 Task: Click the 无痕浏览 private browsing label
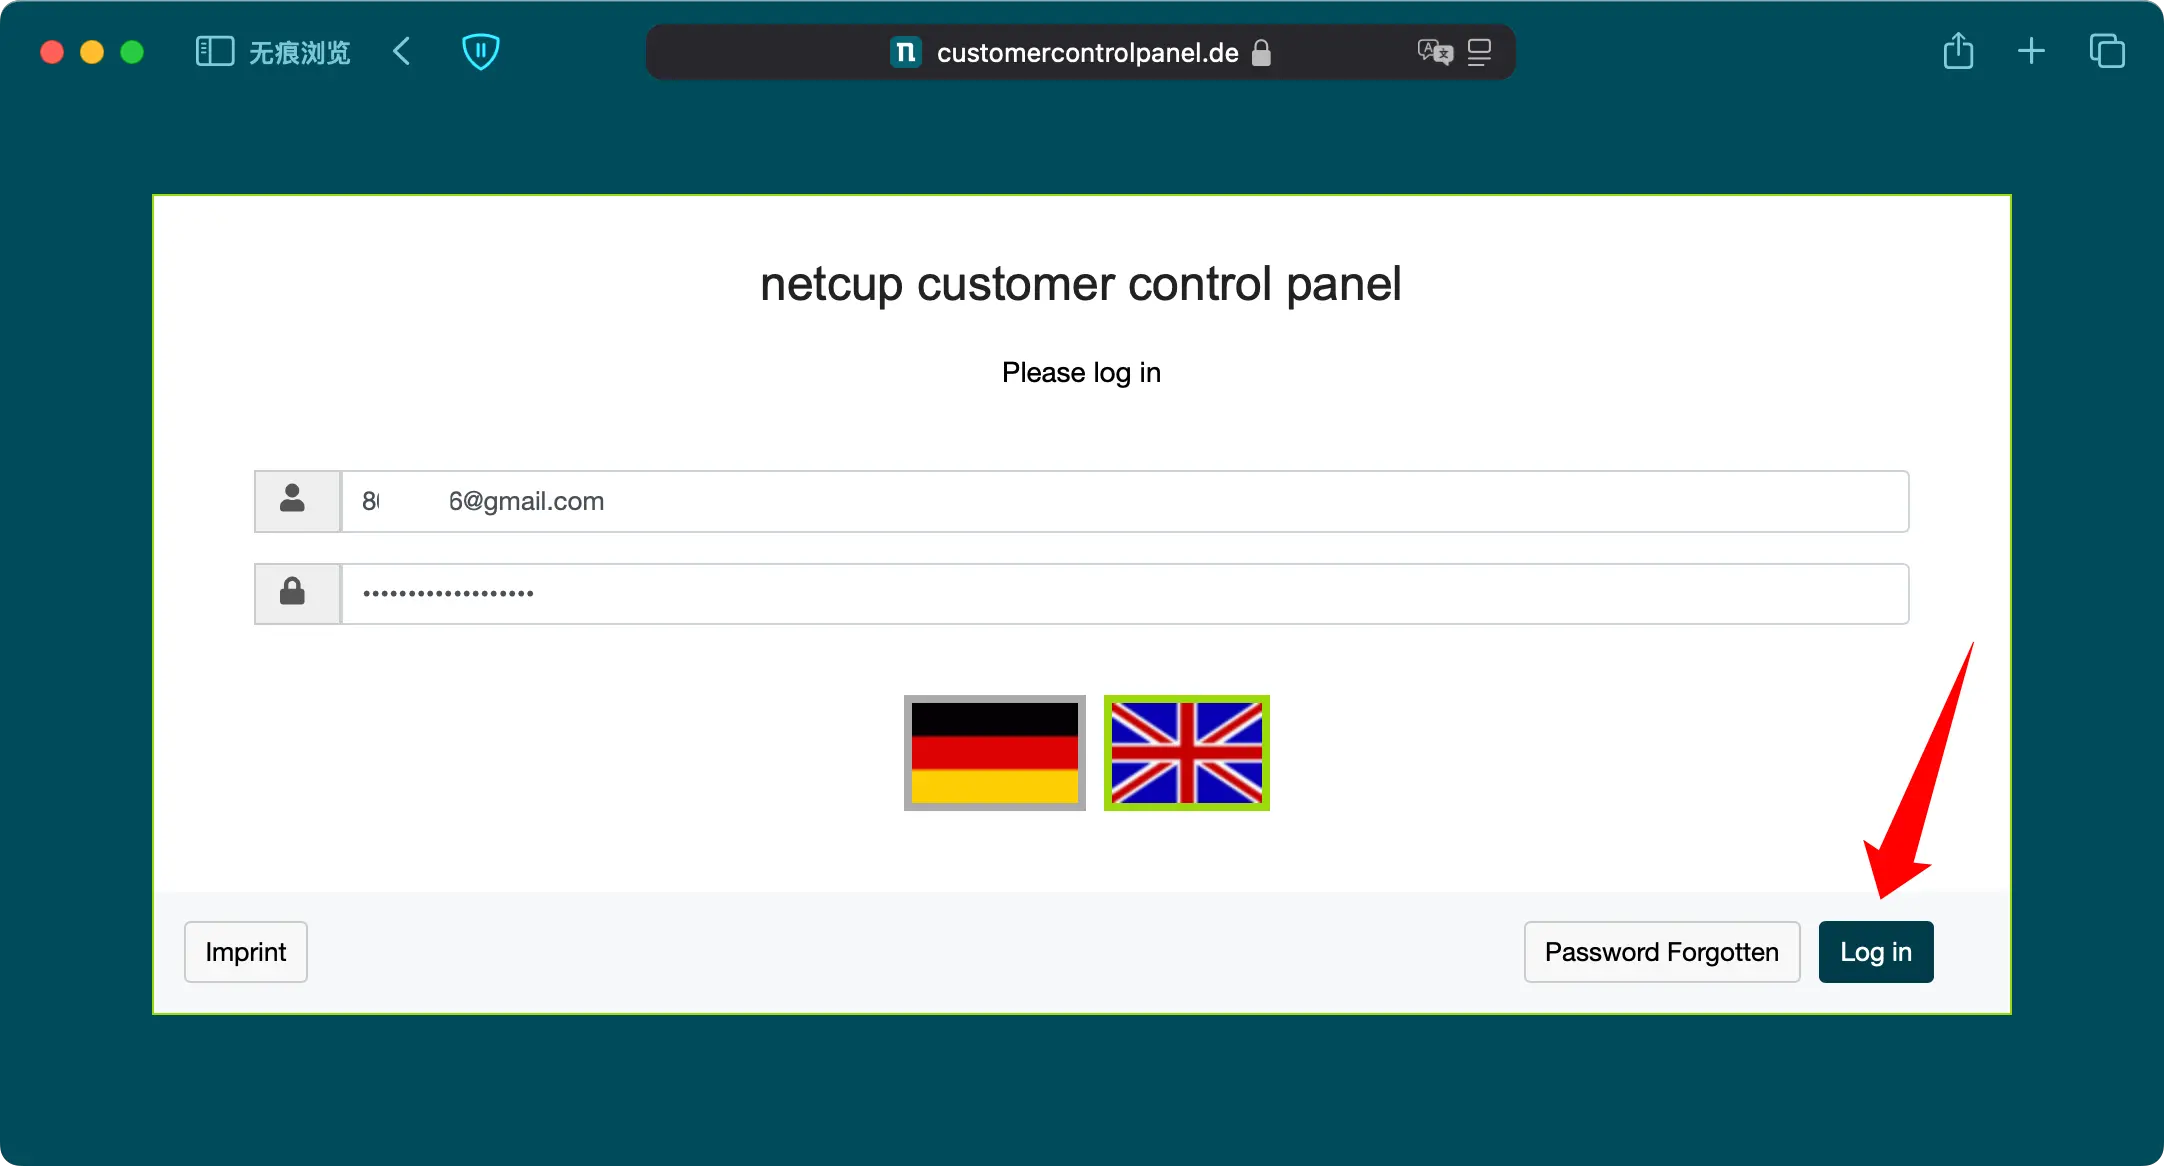tap(299, 53)
